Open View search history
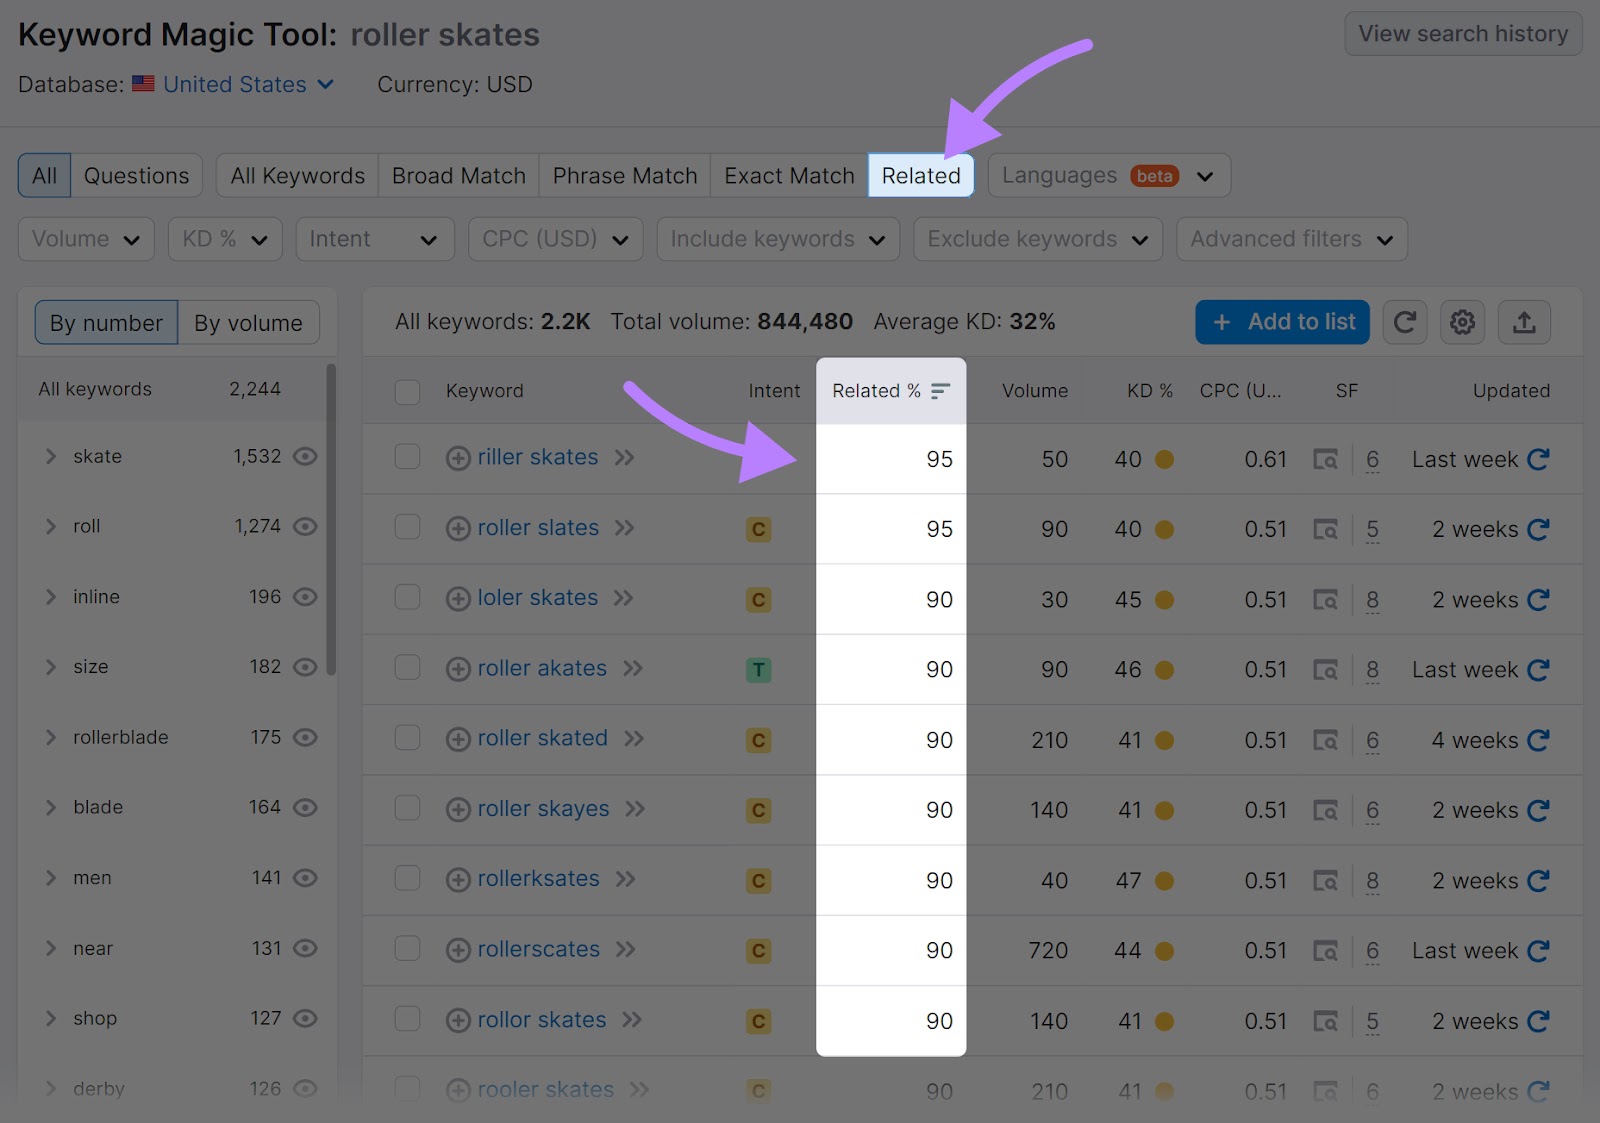 click(1462, 33)
